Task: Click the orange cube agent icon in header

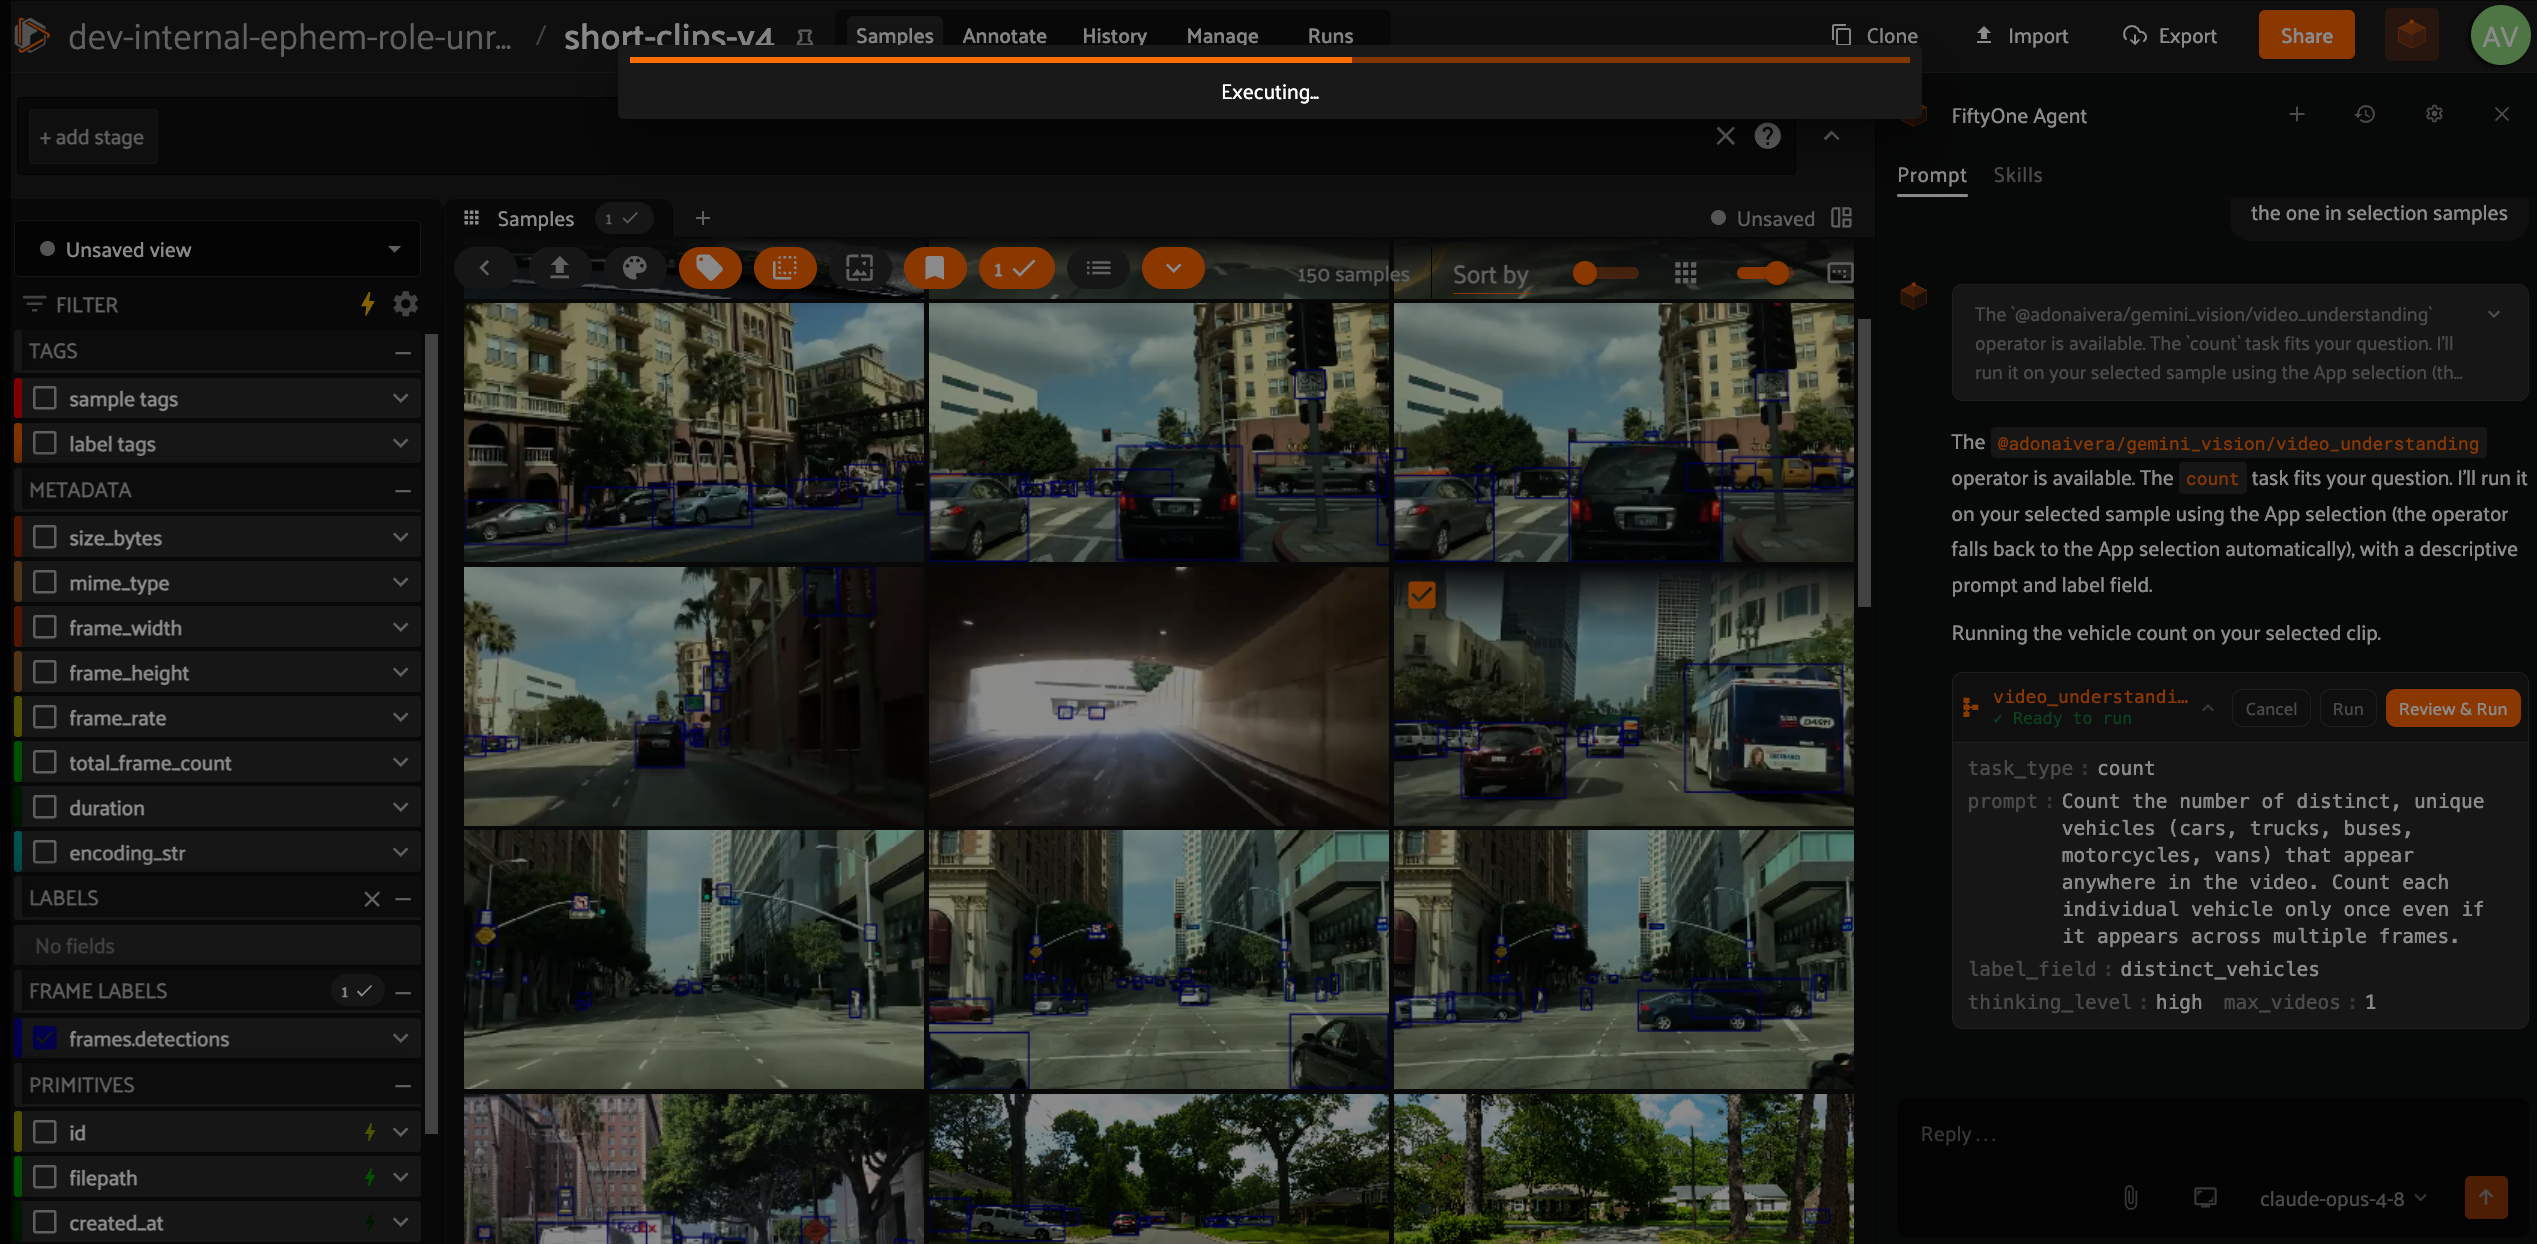Action: (x=2411, y=36)
